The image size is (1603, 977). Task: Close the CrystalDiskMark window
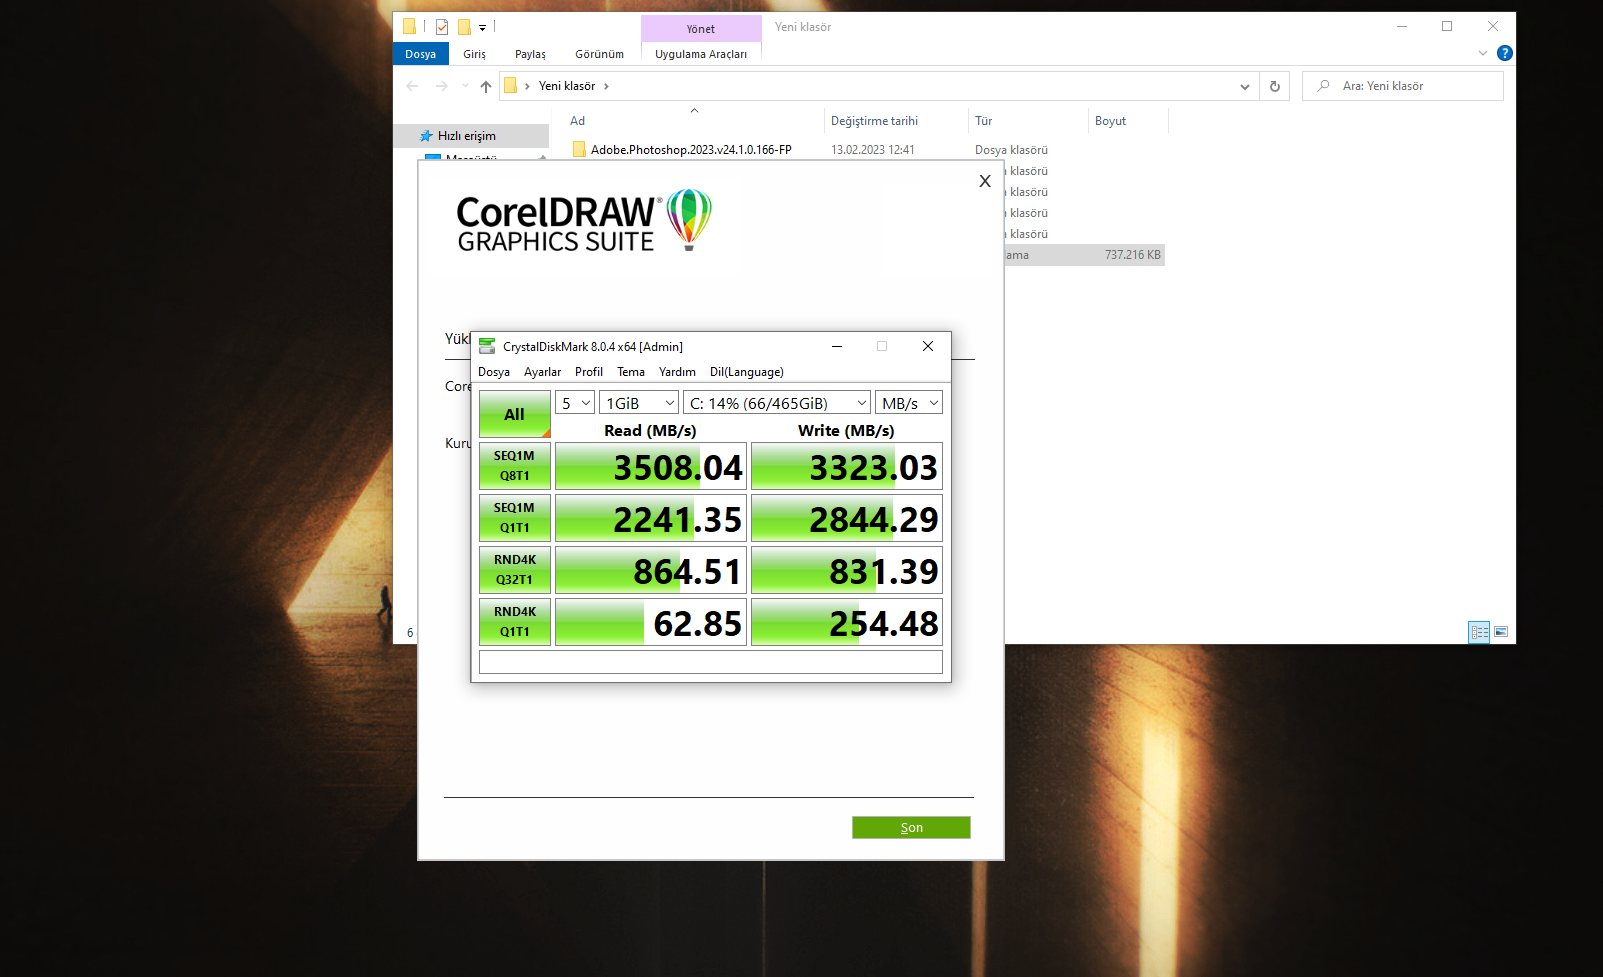tap(928, 346)
